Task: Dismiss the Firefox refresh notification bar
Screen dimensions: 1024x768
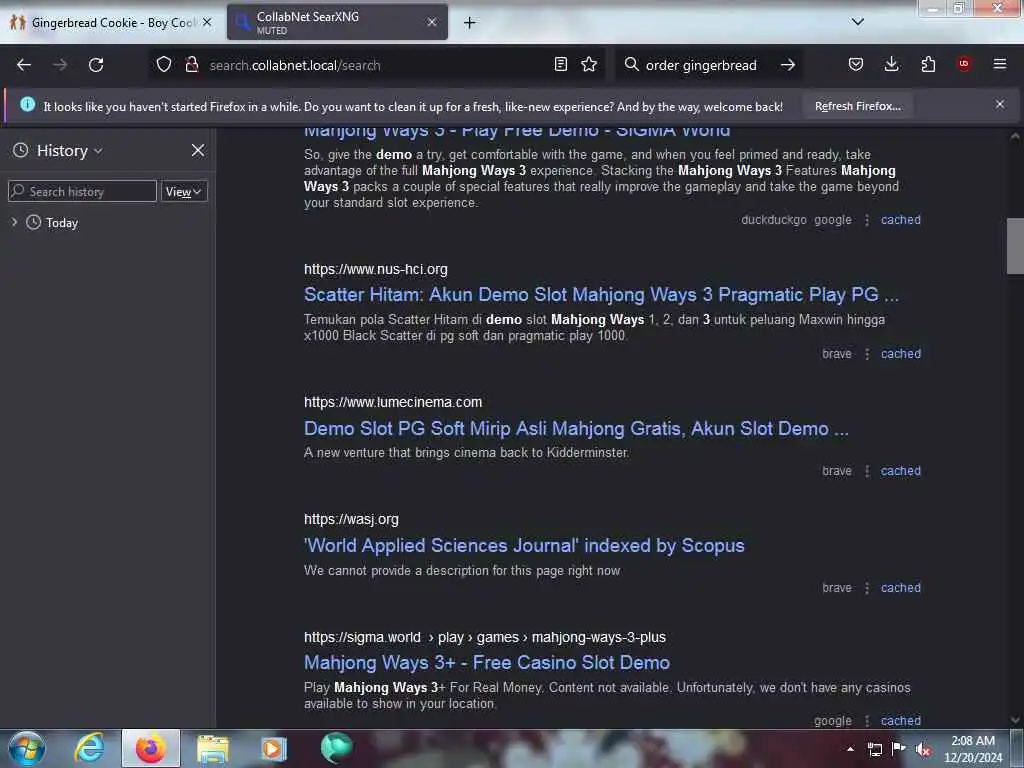Action: tap(1000, 104)
